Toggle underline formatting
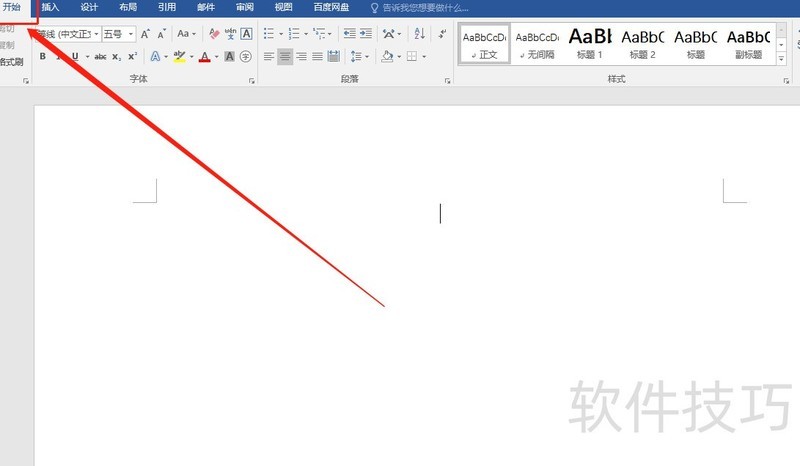800x466 pixels. [75, 56]
